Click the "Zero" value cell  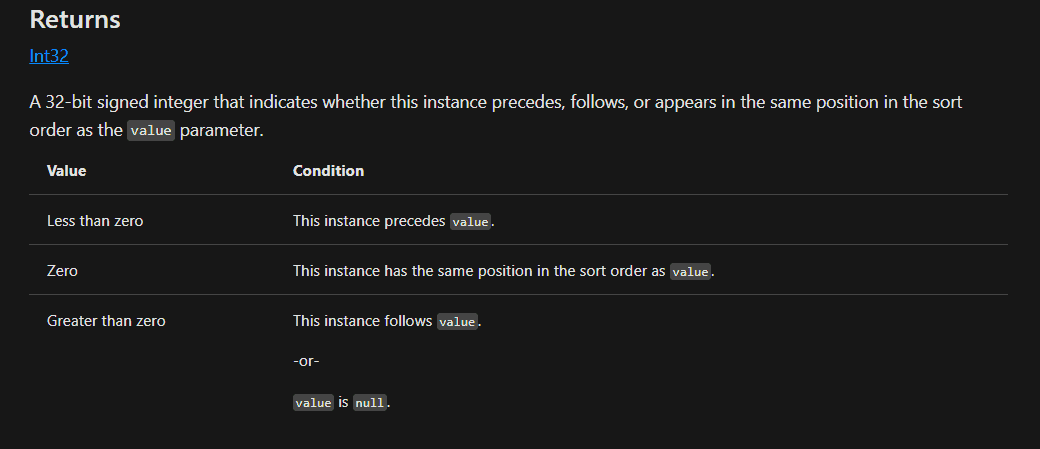click(x=62, y=271)
